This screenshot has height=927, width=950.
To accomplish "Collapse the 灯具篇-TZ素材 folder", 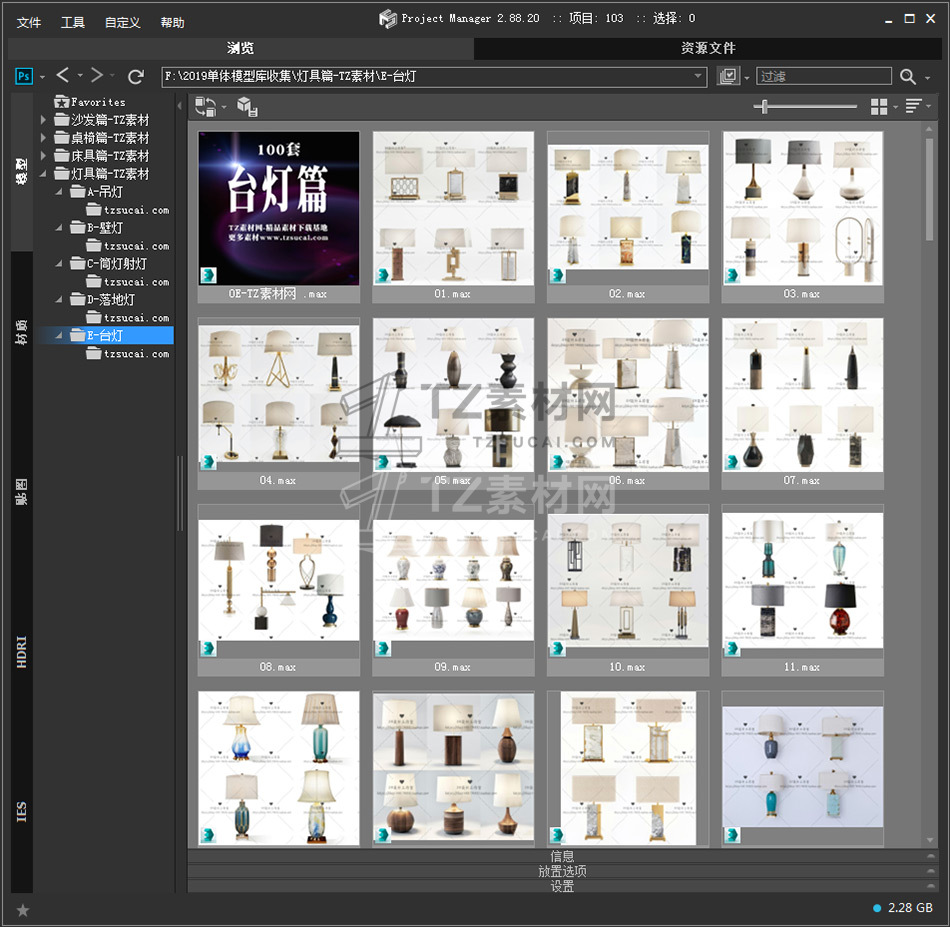I will click(43, 174).
